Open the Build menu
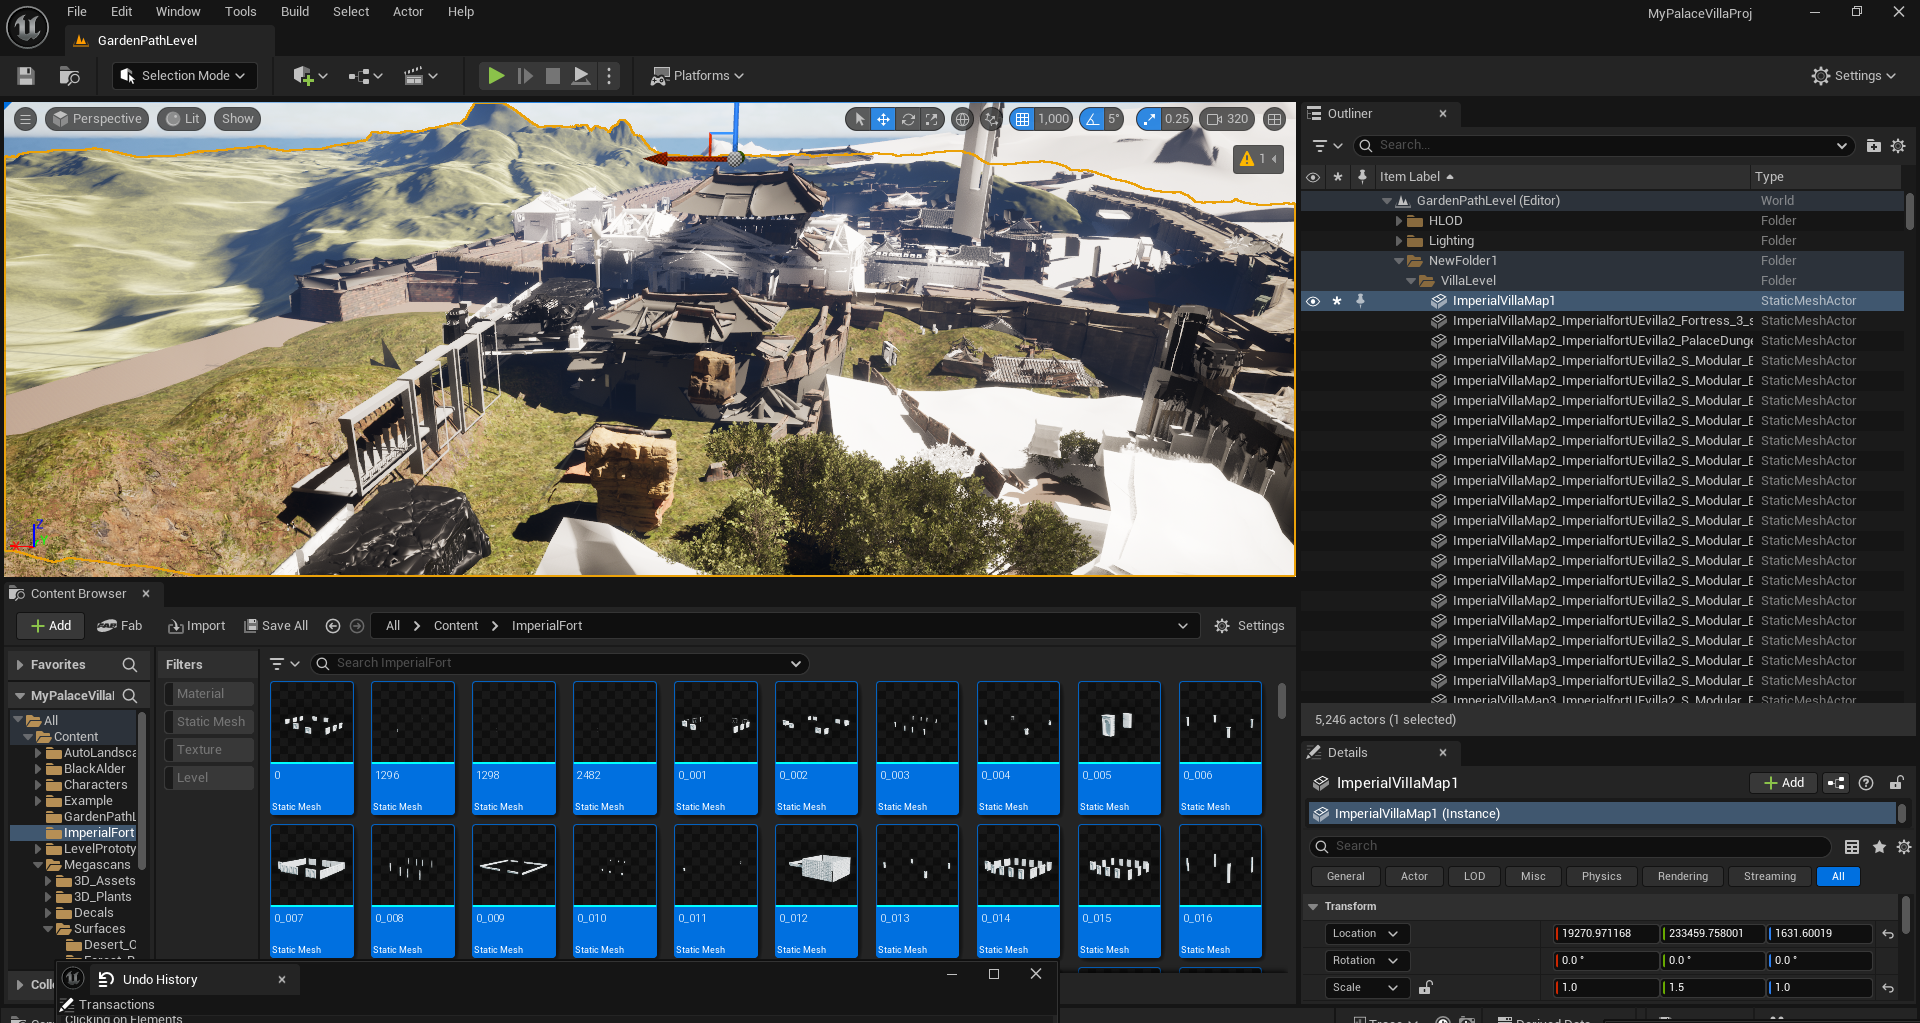 point(294,12)
